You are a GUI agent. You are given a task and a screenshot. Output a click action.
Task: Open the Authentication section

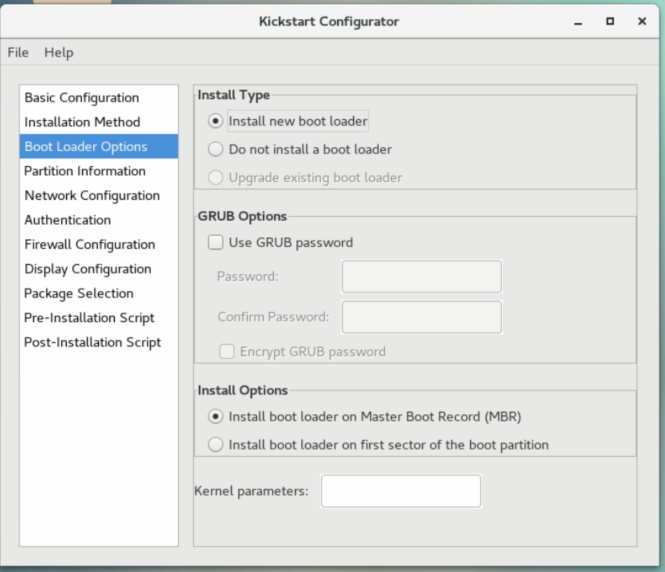[x=98, y=220]
